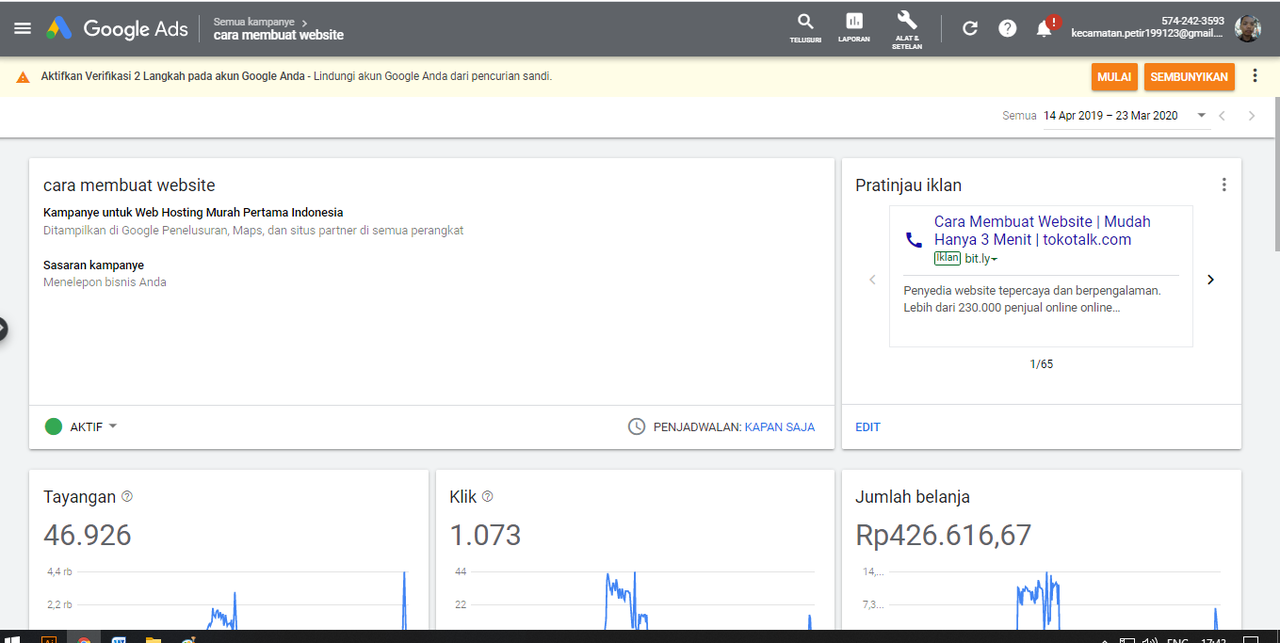Screen dimensions: 1280x643
Task: Open Alat & Setelan wrench menu
Action: (x=906, y=29)
